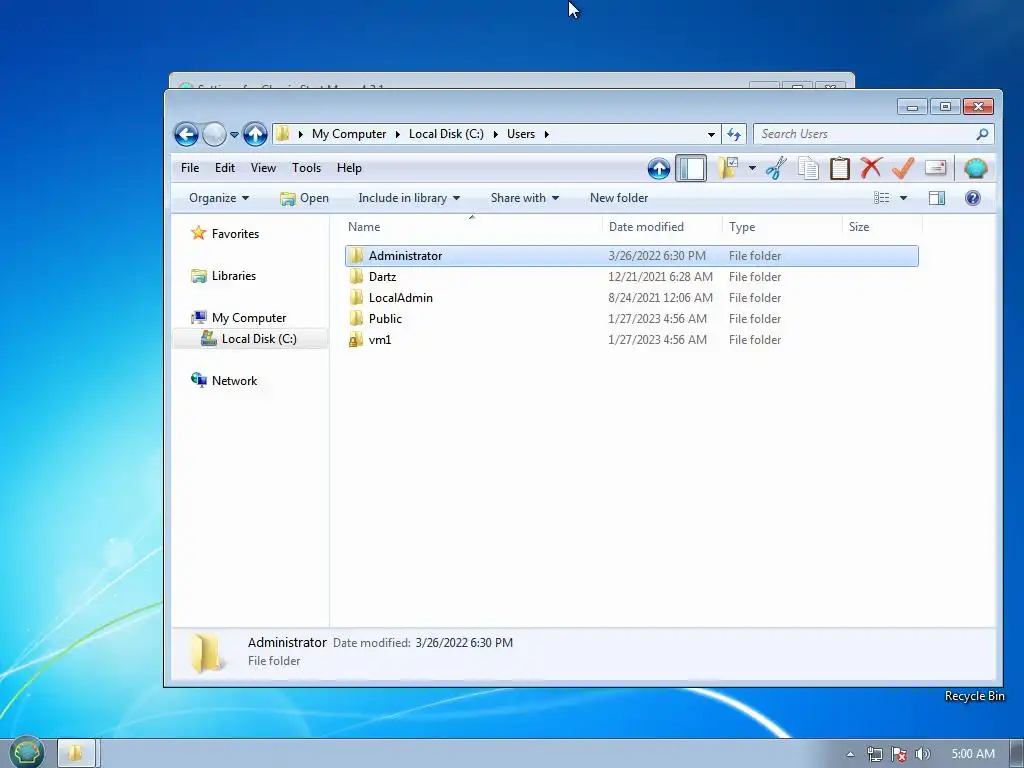This screenshot has height=768, width=1024.
Task: Select Network in the navigation pane
Action: pyautogui.click(x=234, y=381)
